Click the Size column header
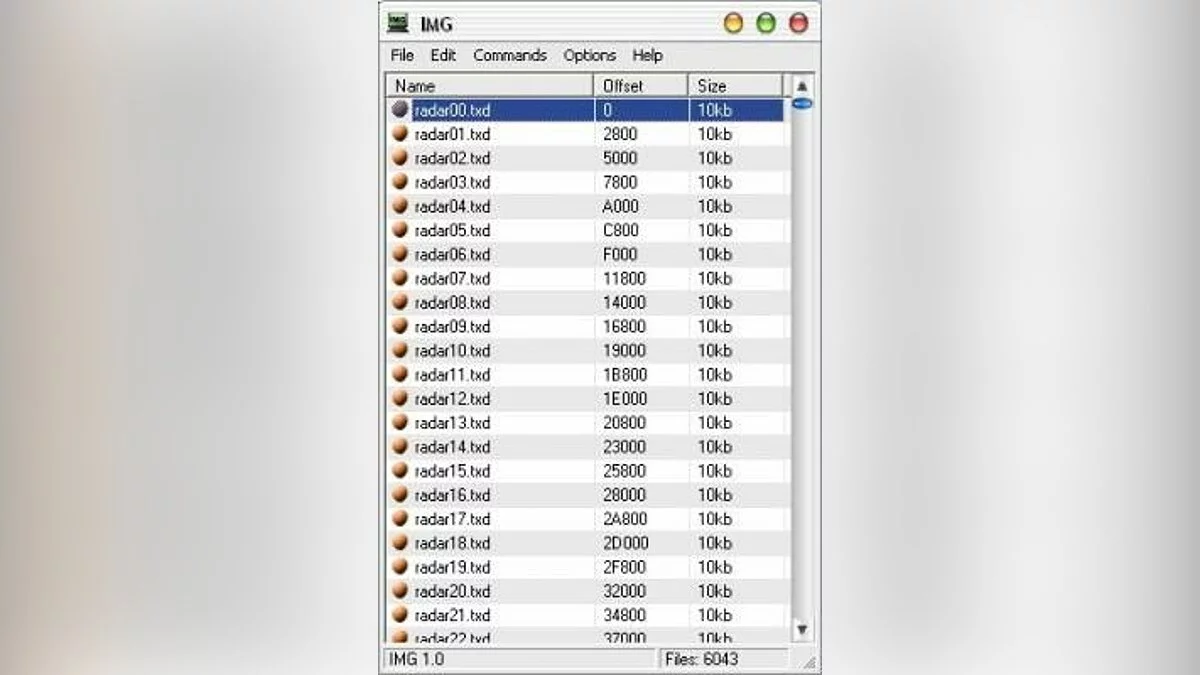The image size is (1200, 675). pos(735,86)
